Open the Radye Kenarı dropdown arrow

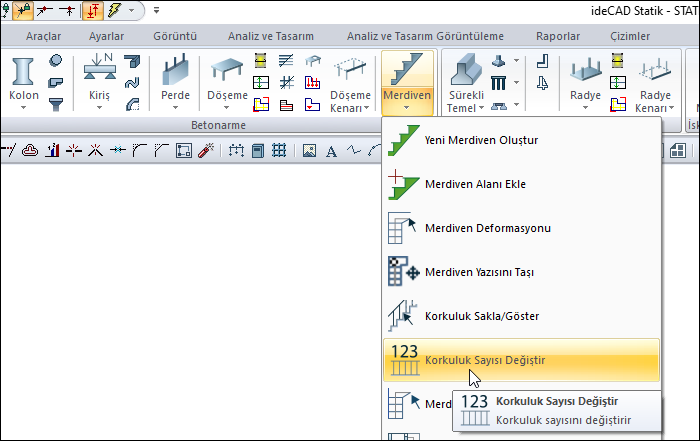pyautogui.click(x=671, y=108)
